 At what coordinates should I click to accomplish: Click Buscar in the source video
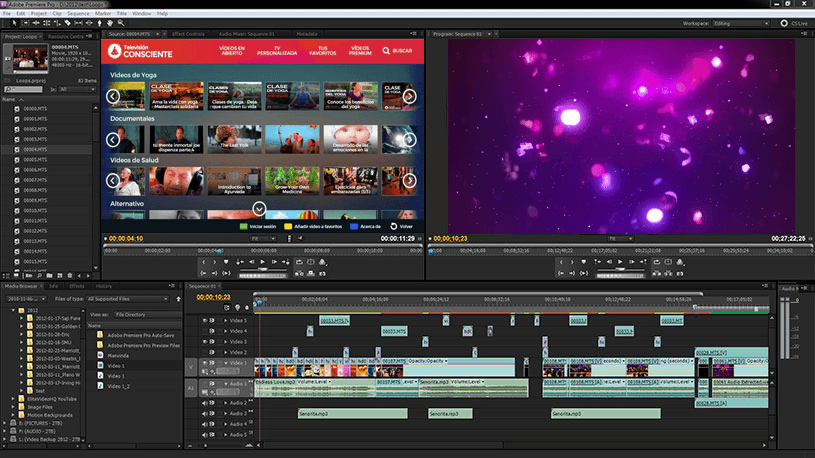(x=398, y=50)
